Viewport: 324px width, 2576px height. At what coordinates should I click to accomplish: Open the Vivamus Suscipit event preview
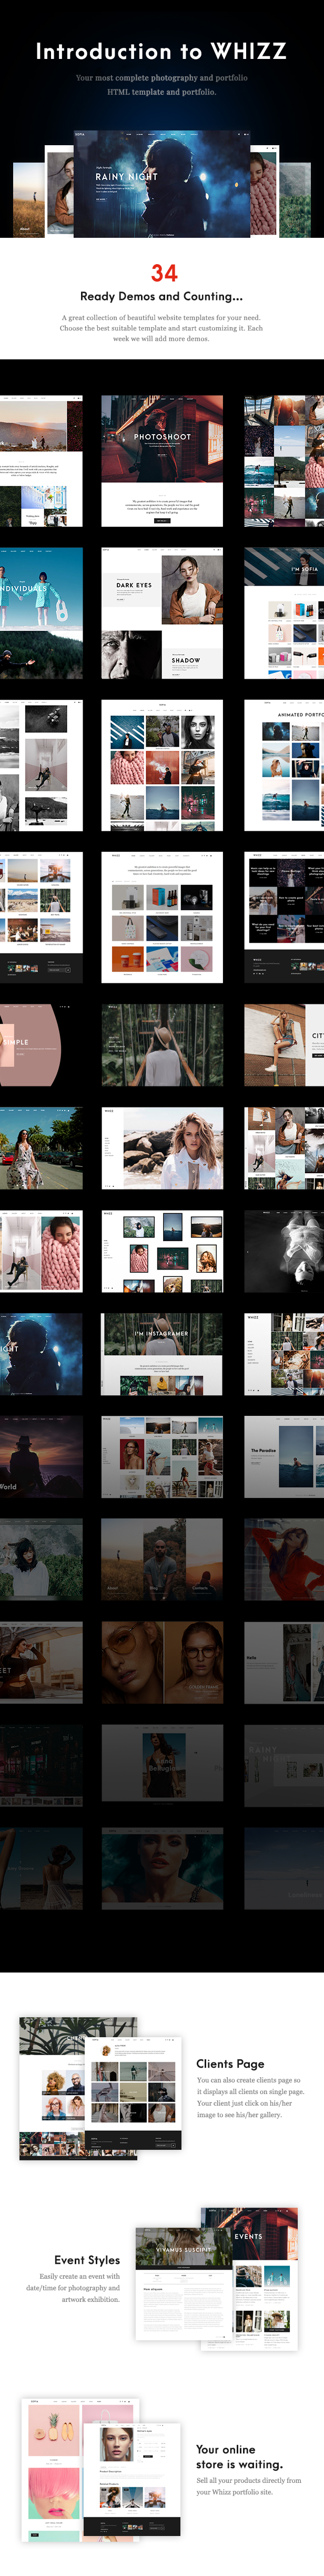pyautogui.click(x=184, y=2283)
